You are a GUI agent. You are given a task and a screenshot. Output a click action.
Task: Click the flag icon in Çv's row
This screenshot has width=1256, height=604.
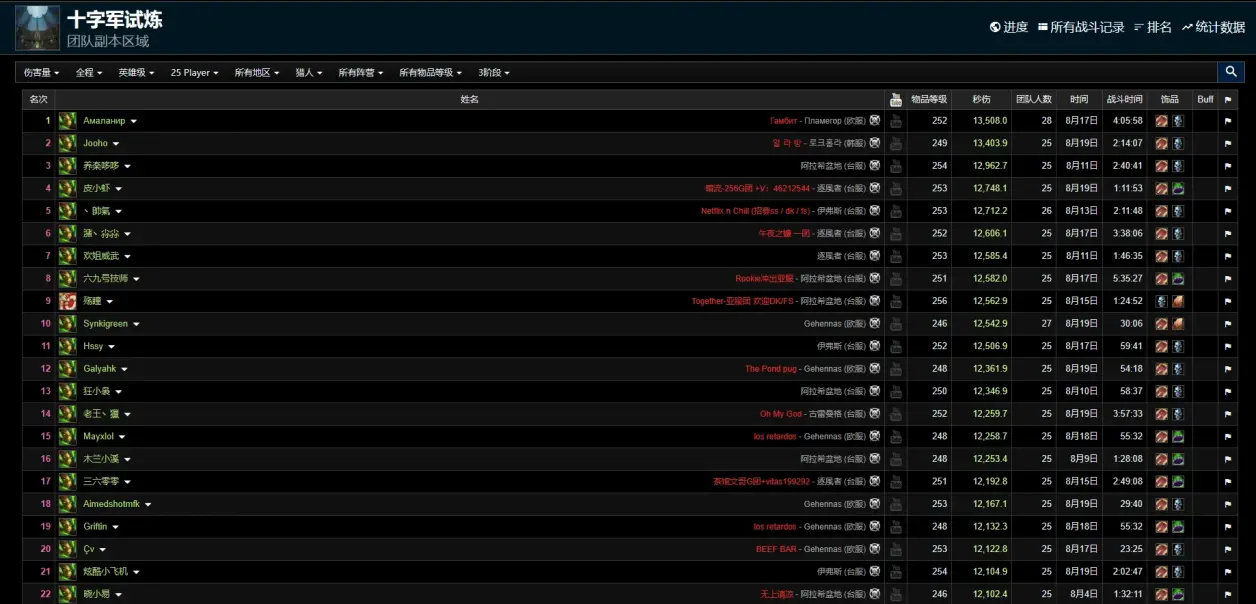1228,549
